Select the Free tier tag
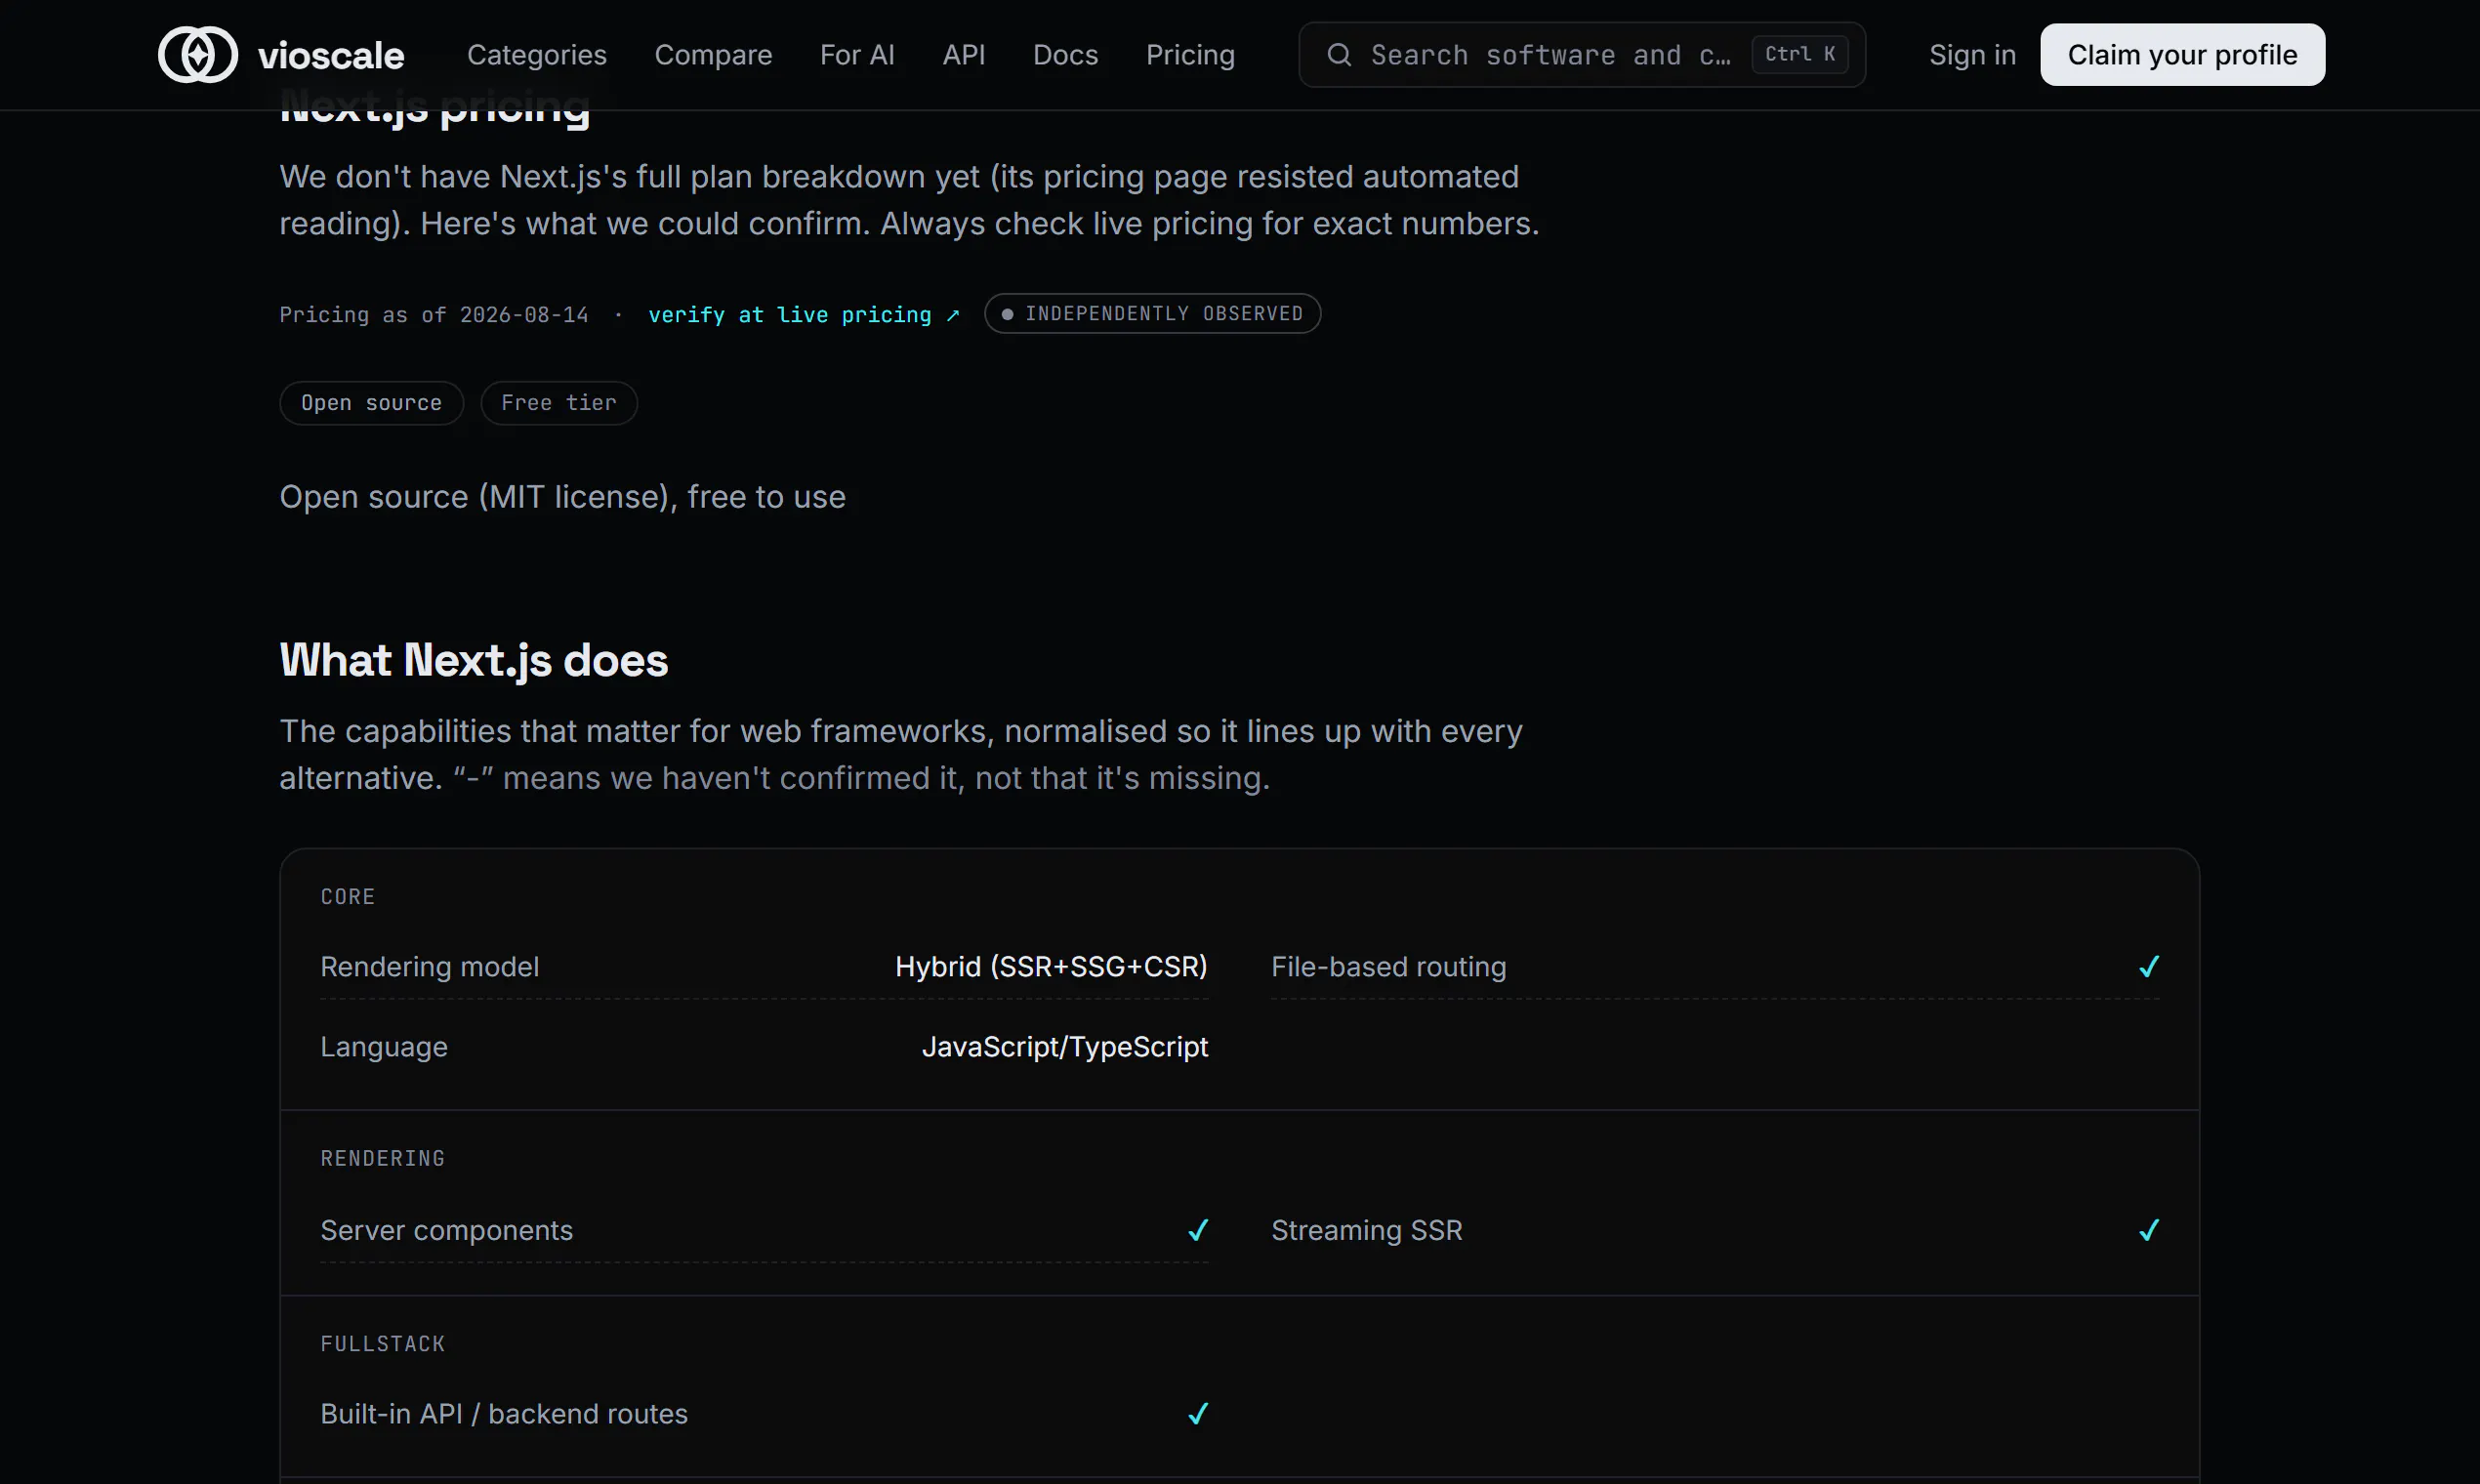The height and width of the screenshot is (1484, 2480). (x=559, y=403)
